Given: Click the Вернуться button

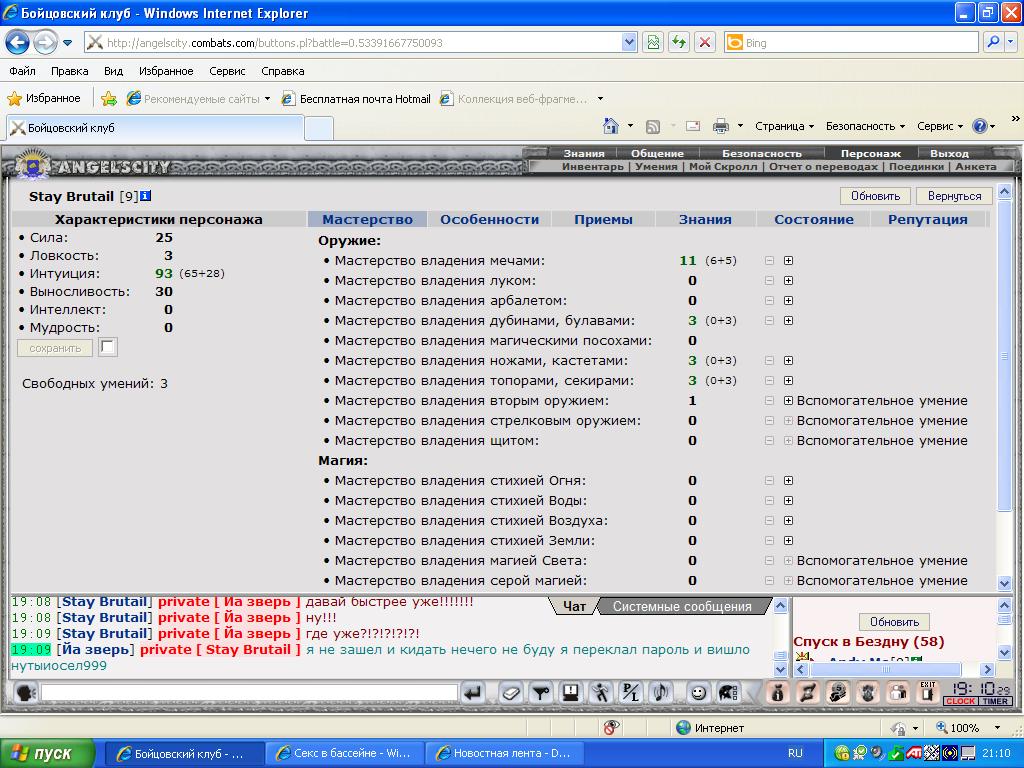Looking at the screenshot, I should point(954,196).
